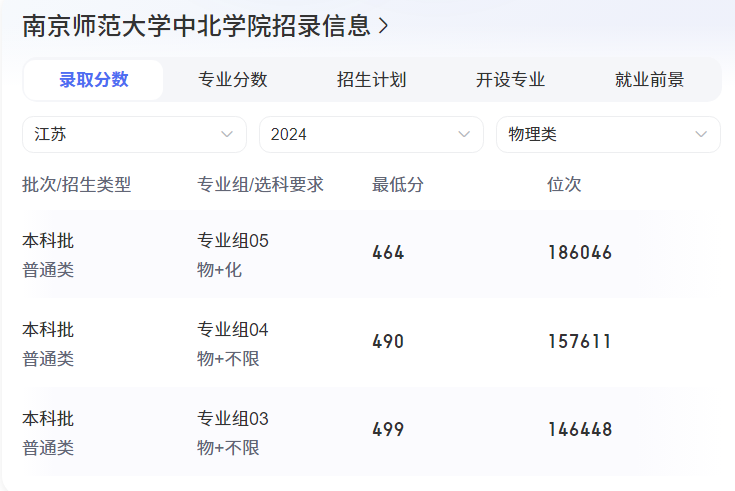
Task: Click 普通类 in the 专业组03 row
Action: 48,447
